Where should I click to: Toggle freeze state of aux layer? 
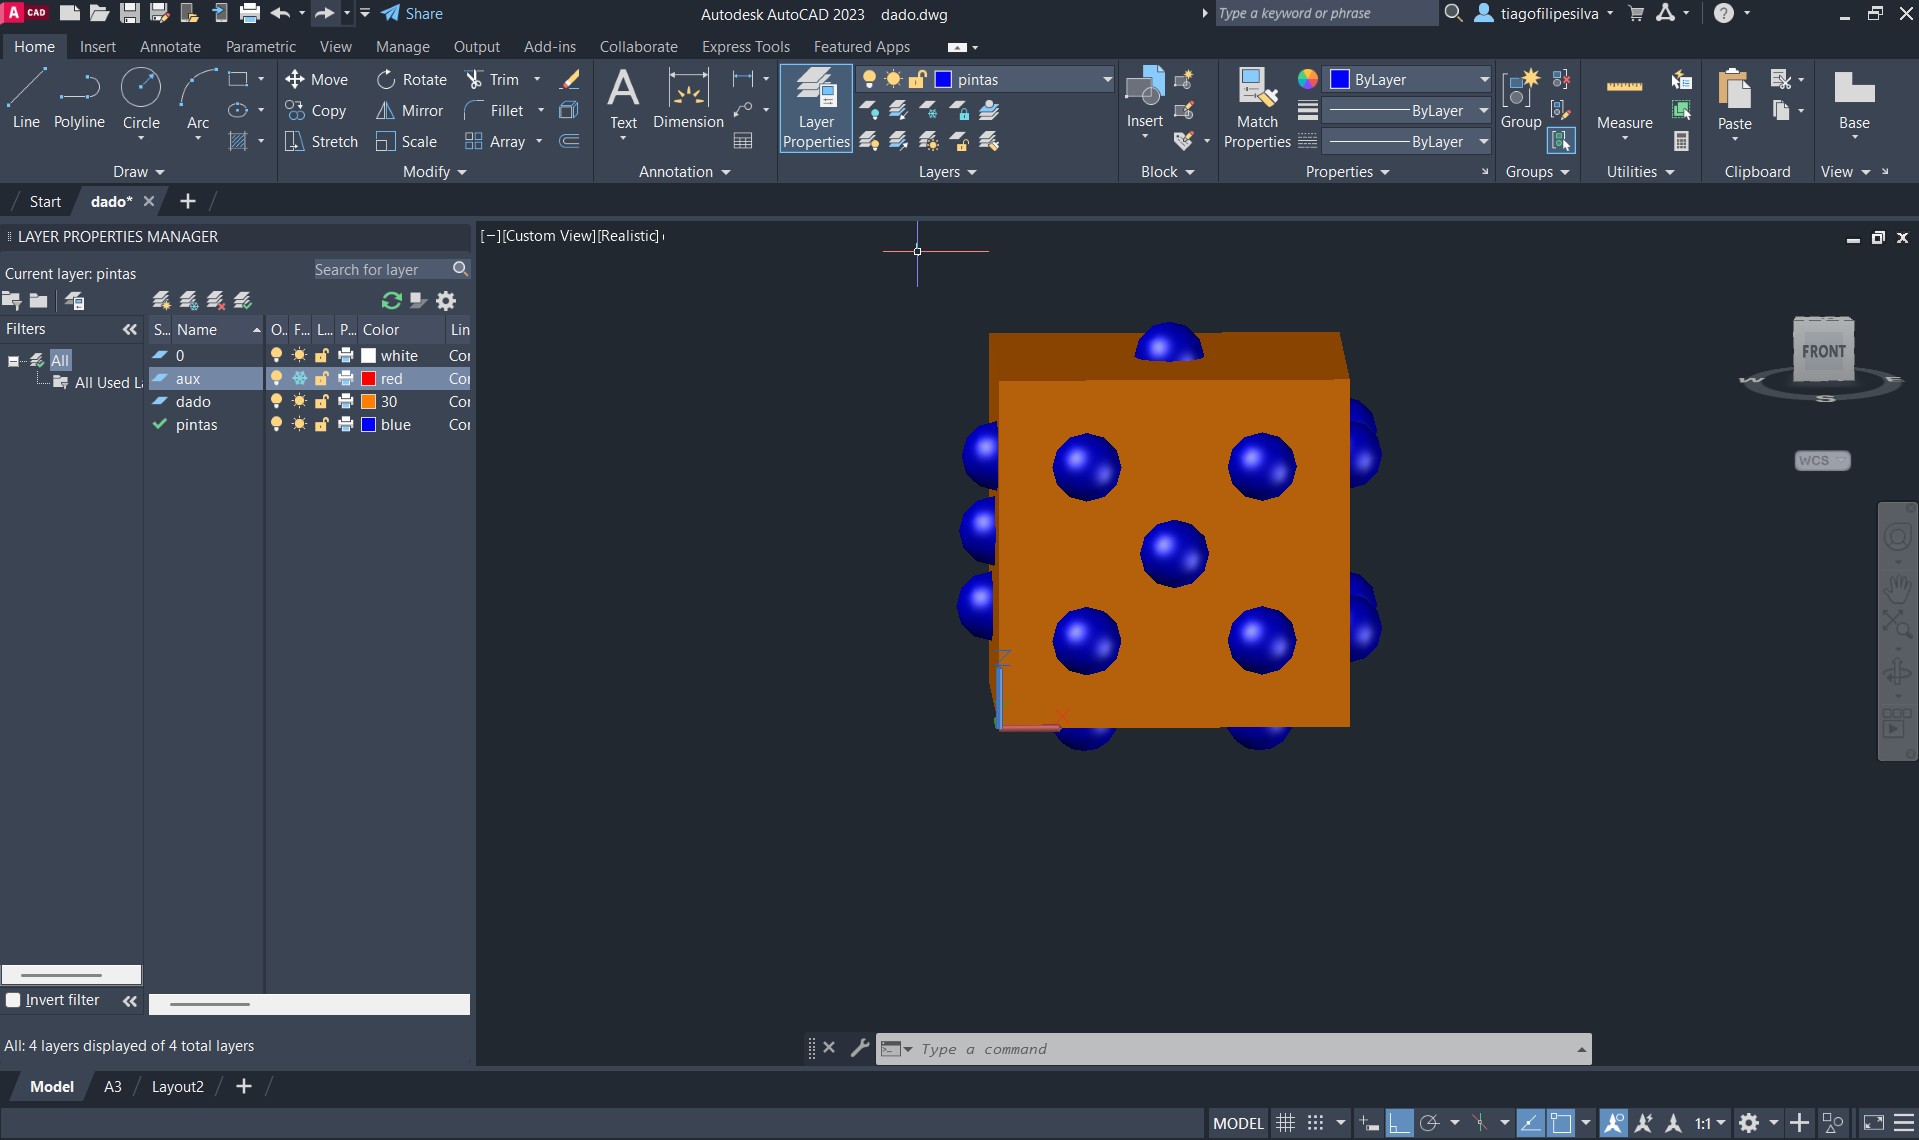[x=299, y=379]
